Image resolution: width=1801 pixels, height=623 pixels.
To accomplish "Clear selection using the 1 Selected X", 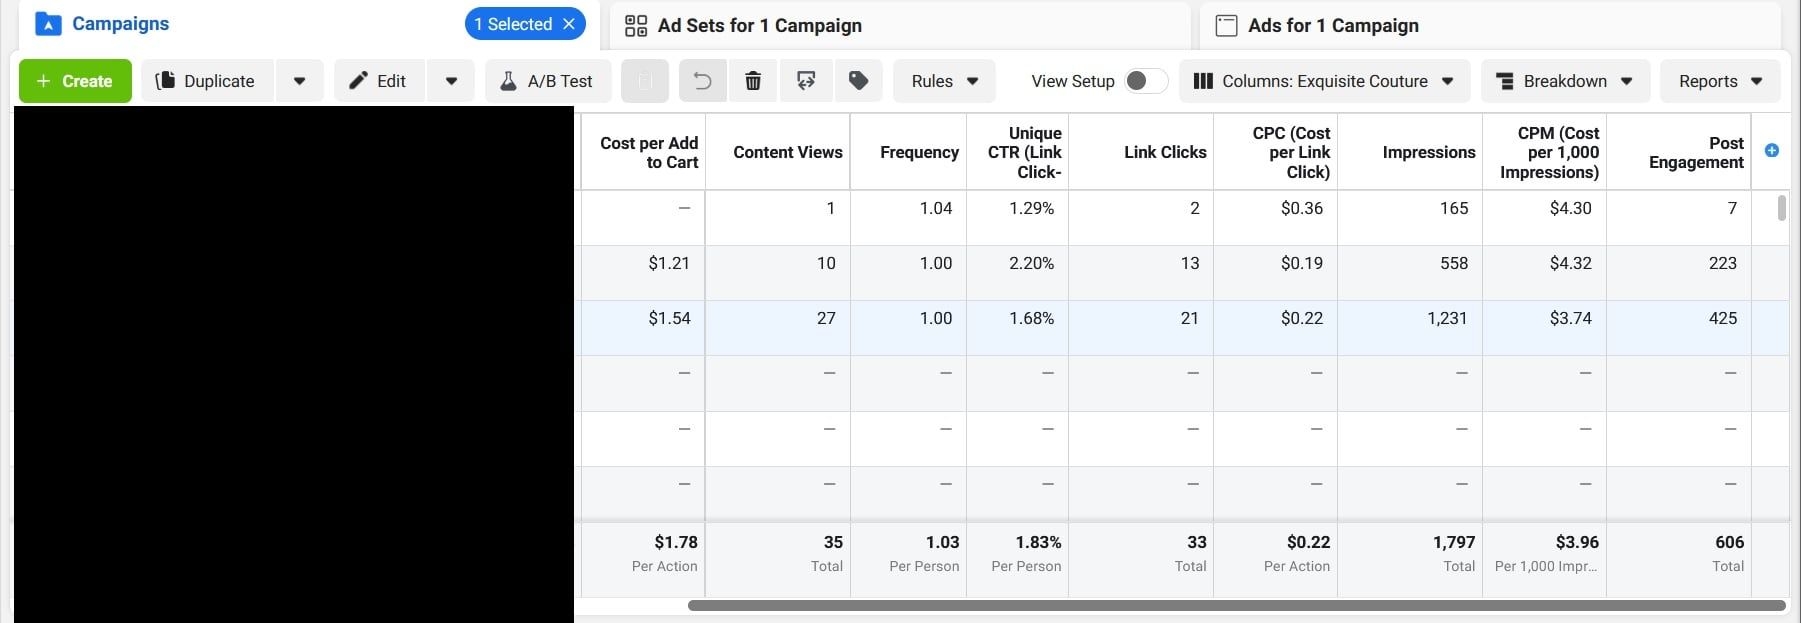I will click(569, 24).
